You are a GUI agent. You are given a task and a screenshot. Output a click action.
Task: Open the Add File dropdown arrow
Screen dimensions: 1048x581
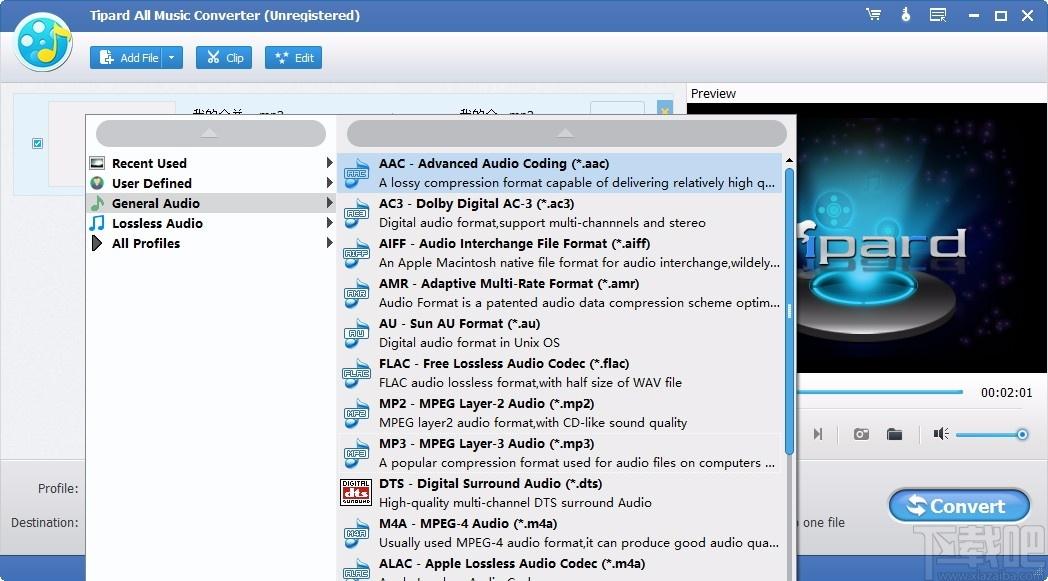coord(172,57)
